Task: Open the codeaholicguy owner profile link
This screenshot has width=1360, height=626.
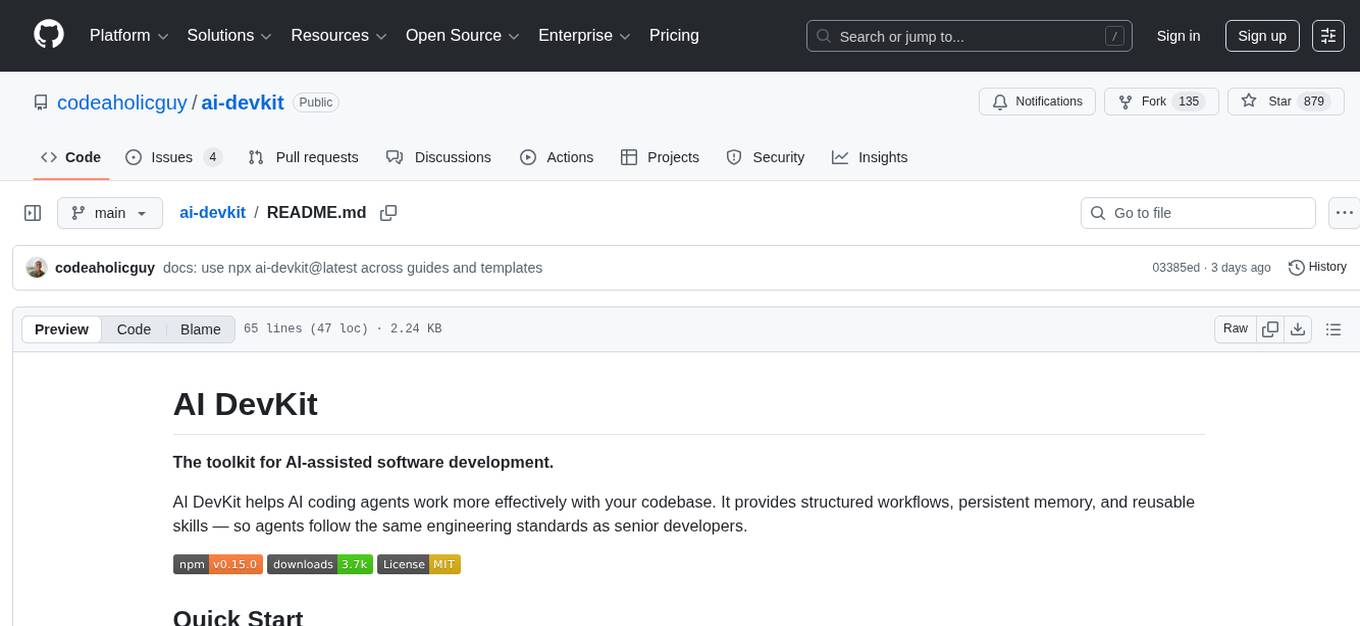Action: (122, 102)
